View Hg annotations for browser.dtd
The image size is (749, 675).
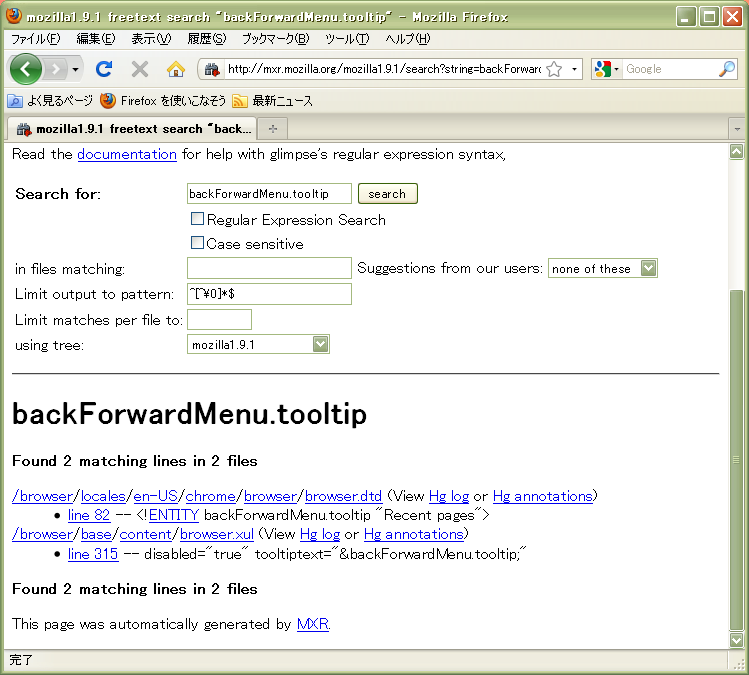tap(543, 496)
